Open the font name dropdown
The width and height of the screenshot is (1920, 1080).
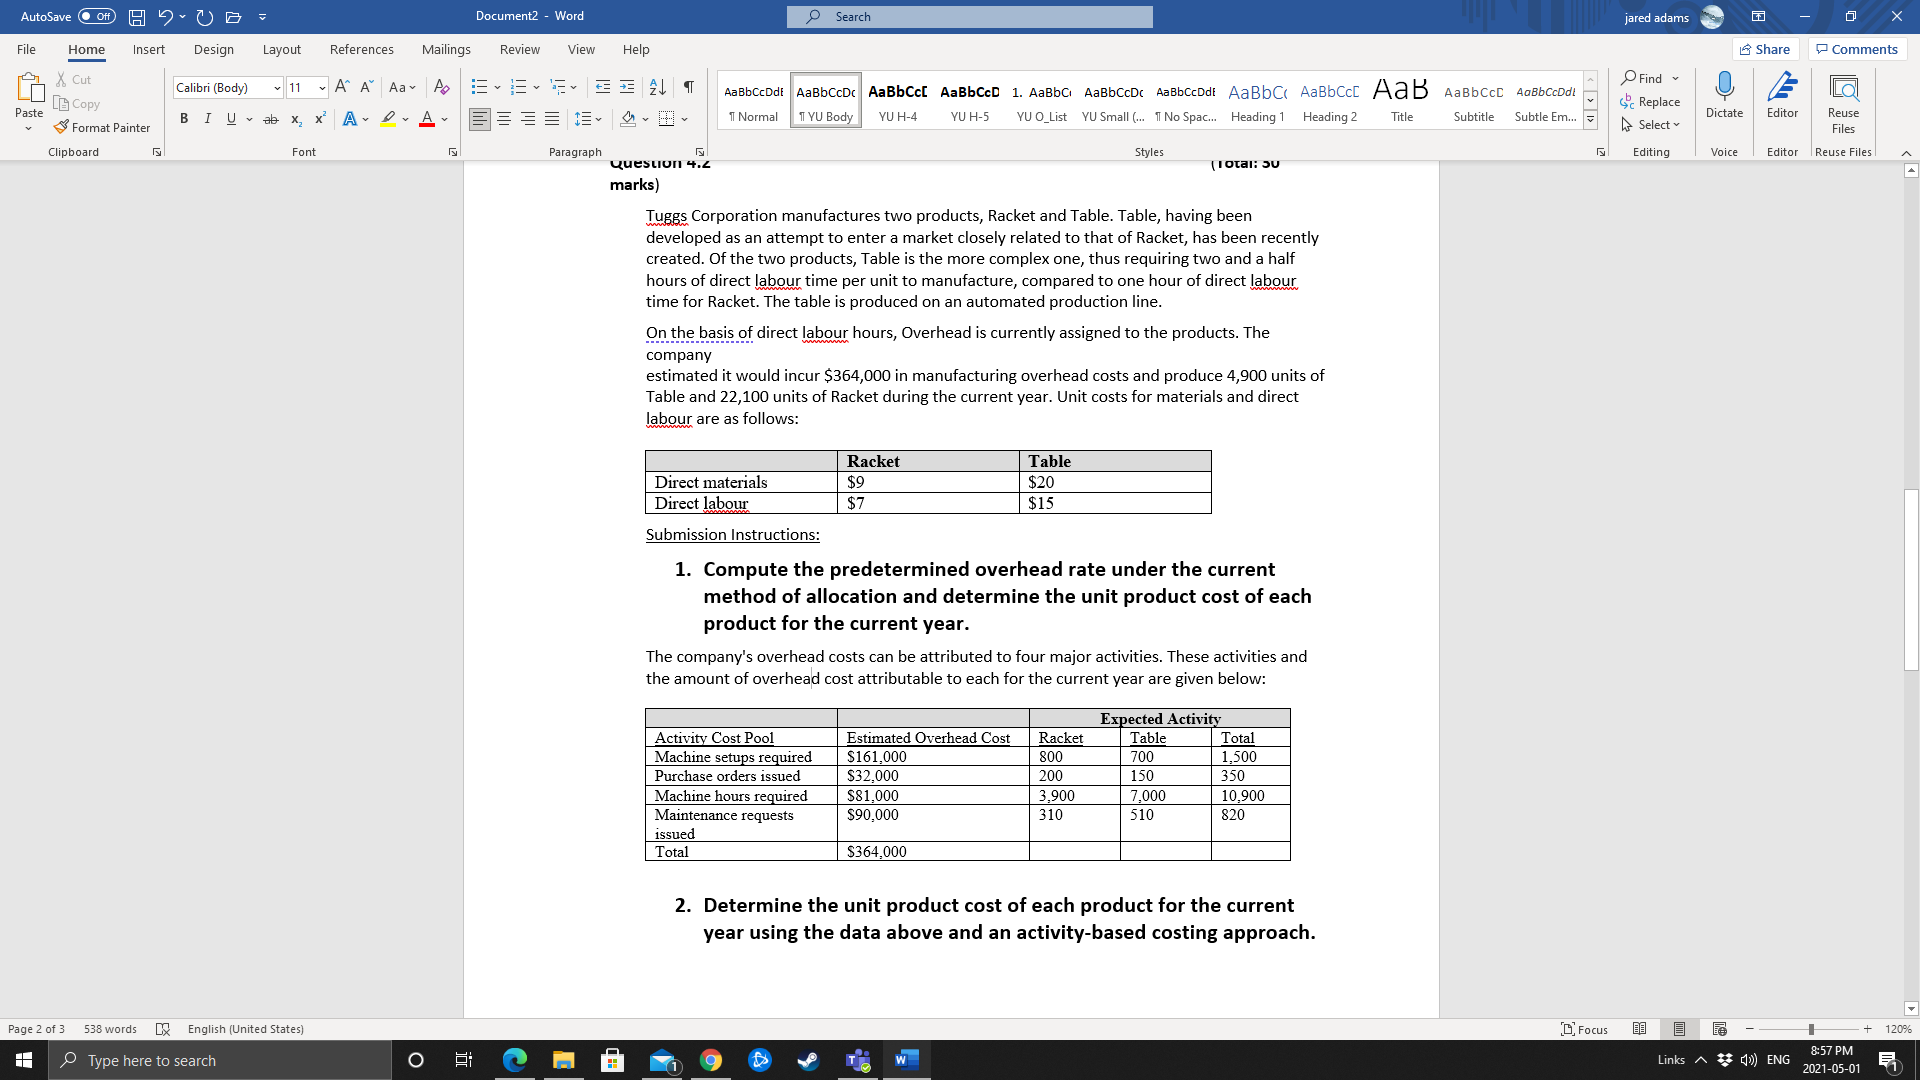[x=277, y=88]
